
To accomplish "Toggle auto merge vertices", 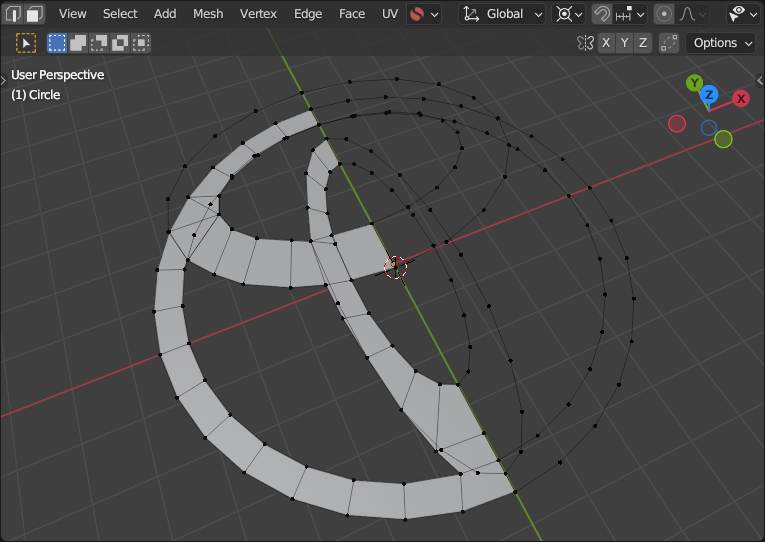I will click(669, 43).
